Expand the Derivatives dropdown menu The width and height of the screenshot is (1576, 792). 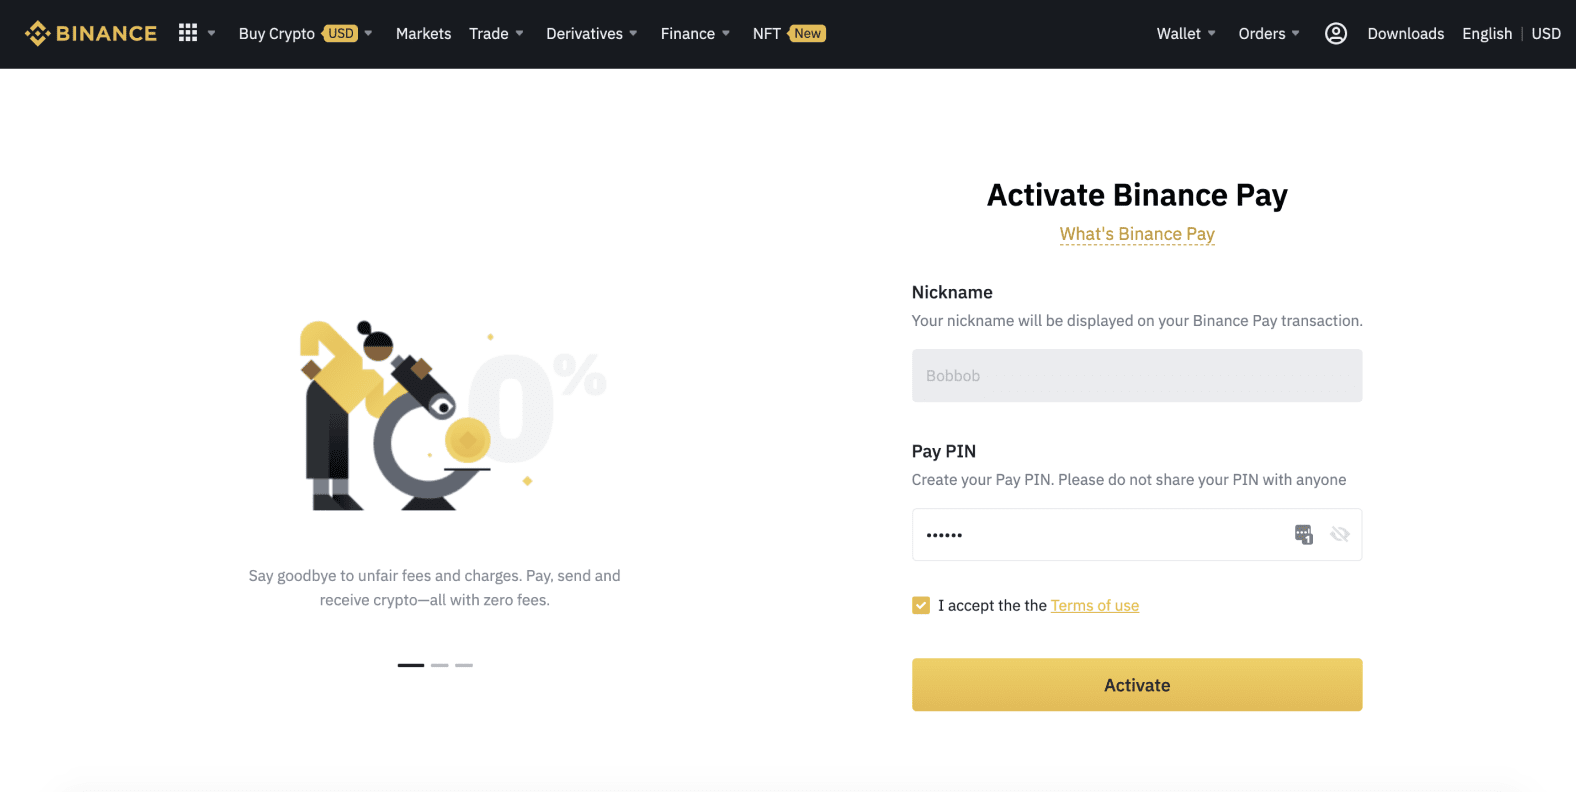click(x=591, y=33)
